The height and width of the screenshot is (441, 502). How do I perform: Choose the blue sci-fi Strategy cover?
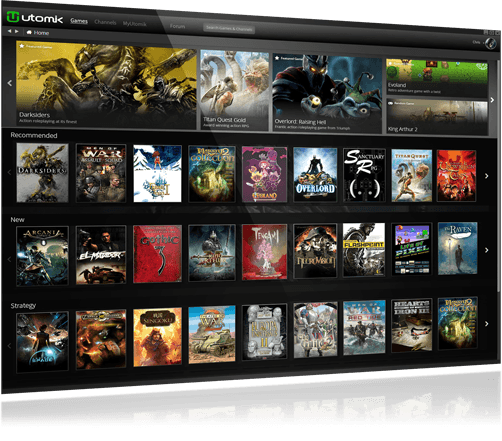(x=42, y=342)
